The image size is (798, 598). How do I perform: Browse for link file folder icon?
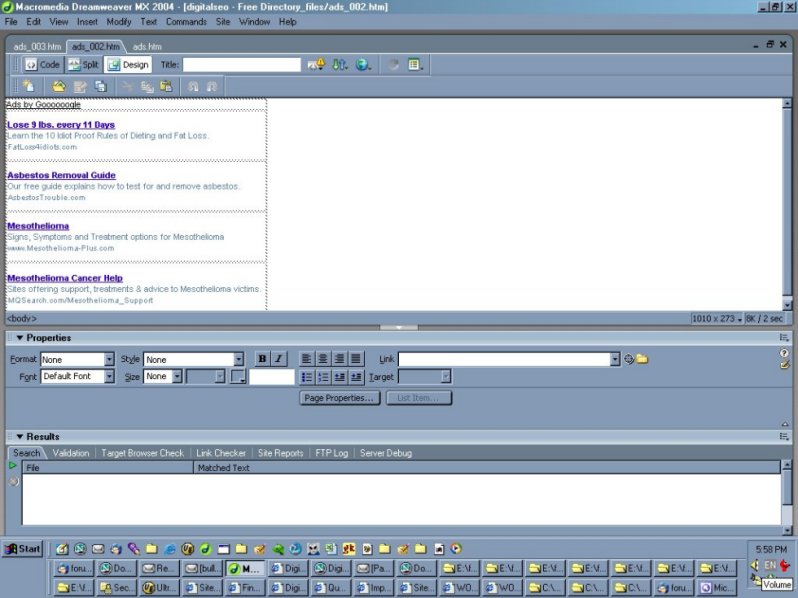642,359
